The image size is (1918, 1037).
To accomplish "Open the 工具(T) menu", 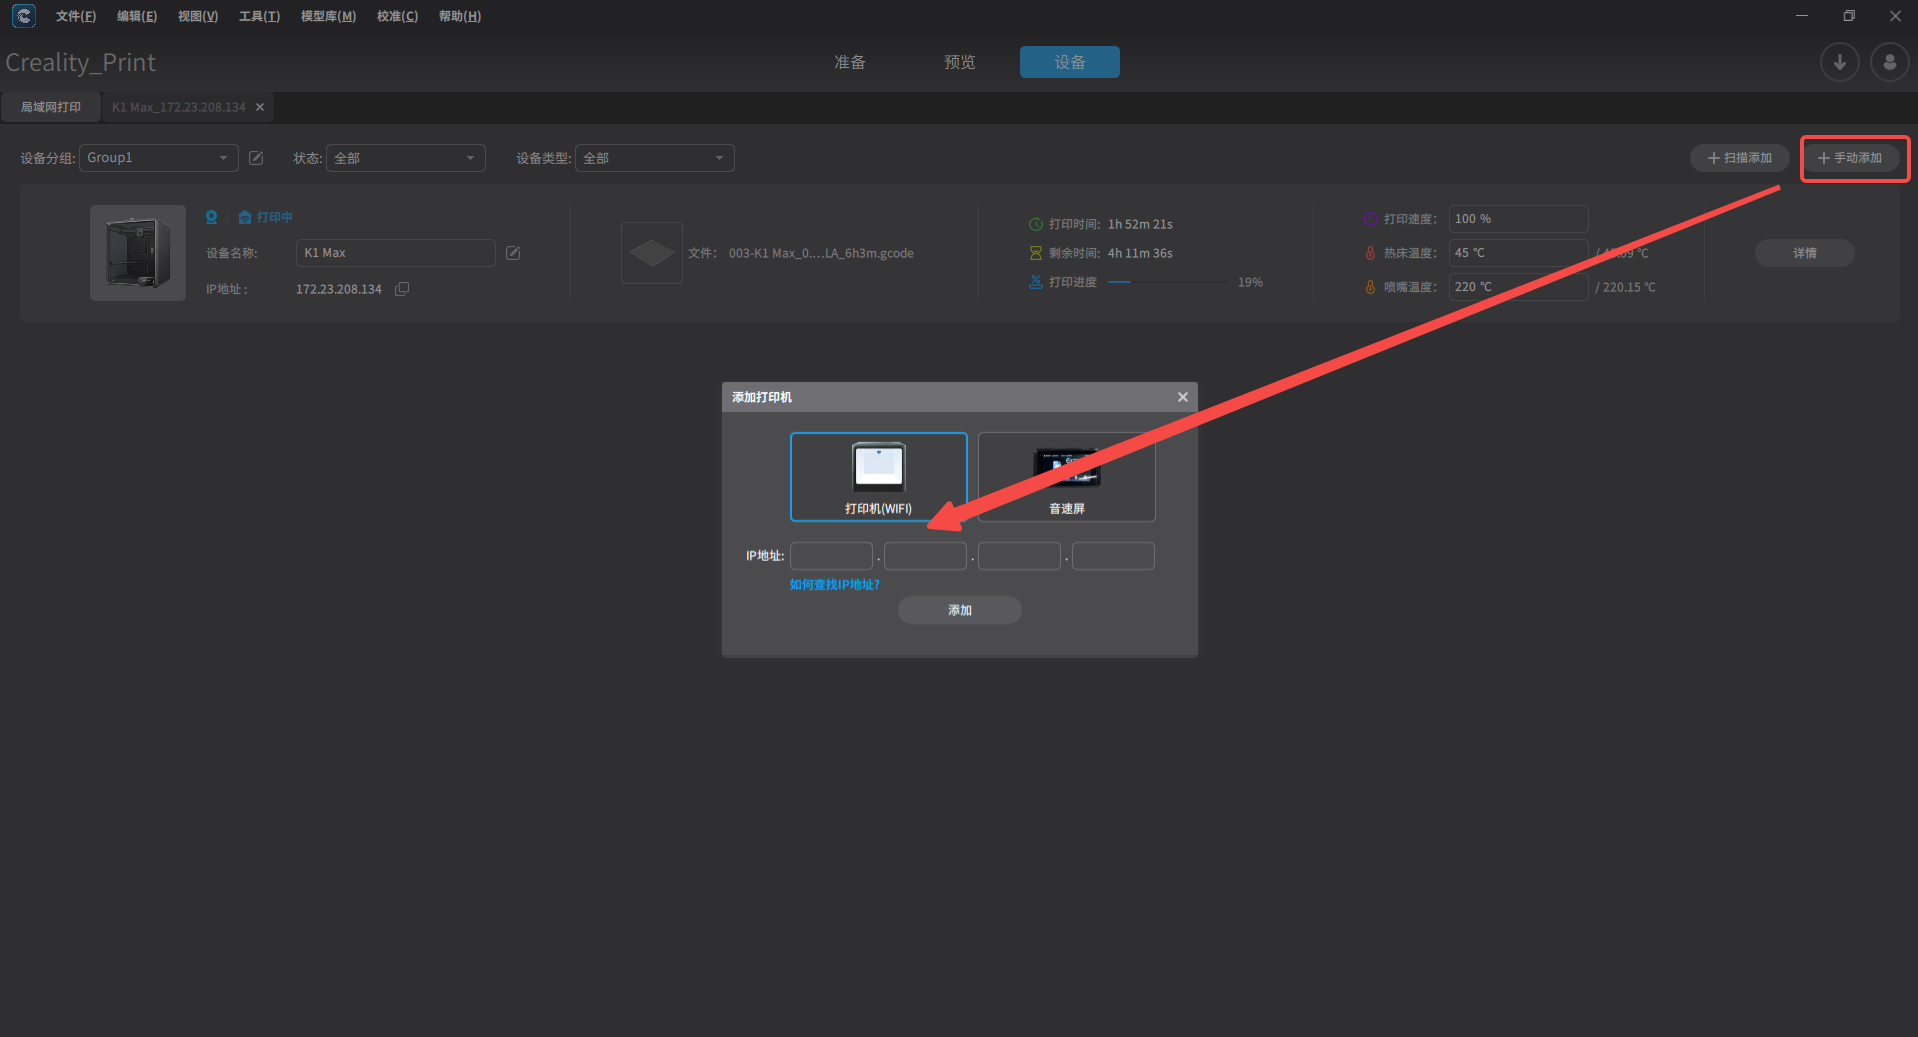I will coord(260,16).
